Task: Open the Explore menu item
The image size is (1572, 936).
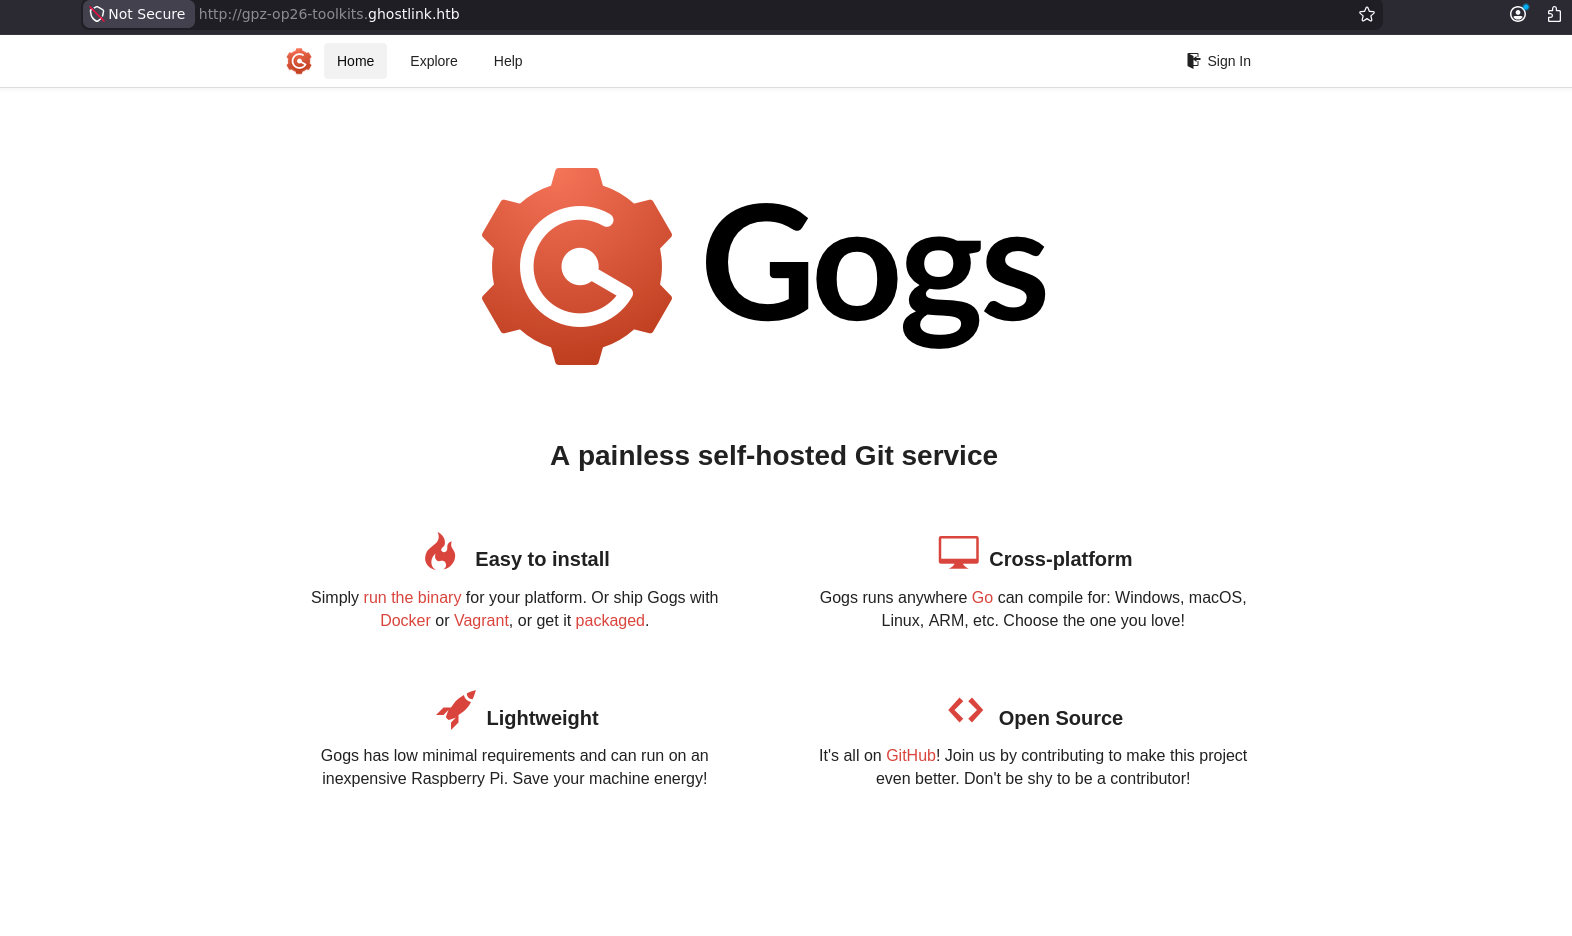Action: point(434,61)
